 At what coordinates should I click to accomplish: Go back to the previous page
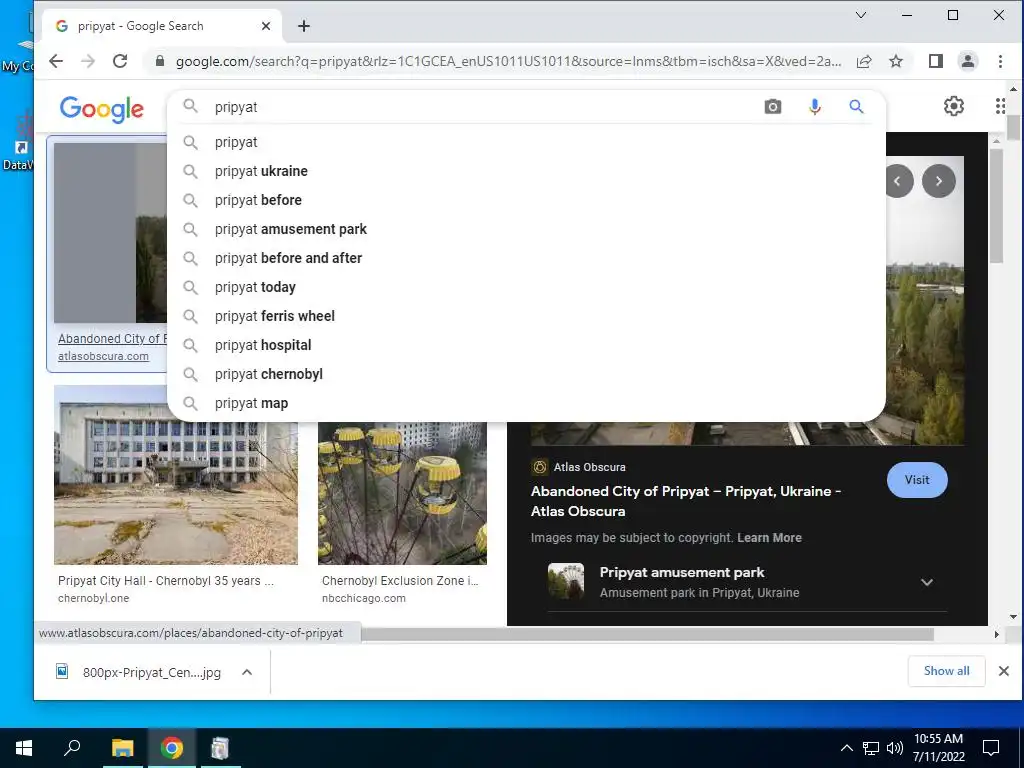coord(56,61)
